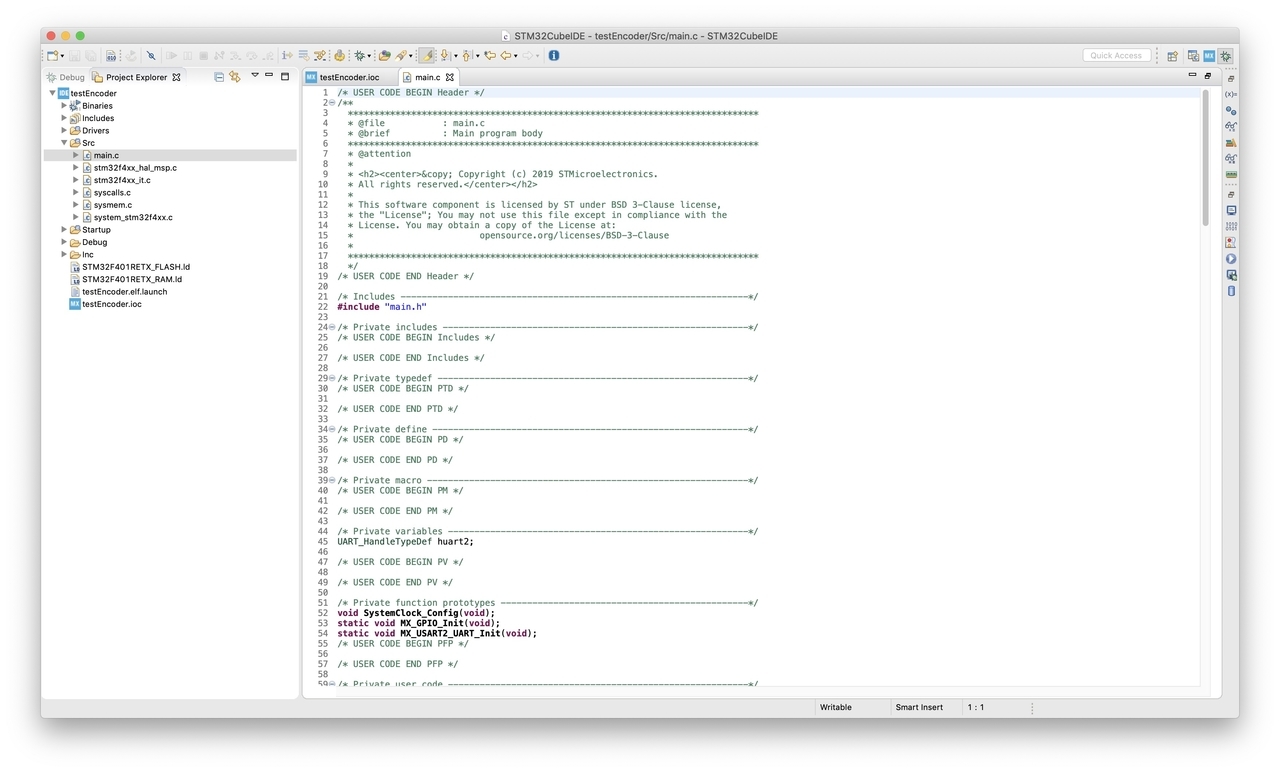Click the editor vertical scrollbar thumb
Screen dimensions: 1280x772
click(1205, 157)
